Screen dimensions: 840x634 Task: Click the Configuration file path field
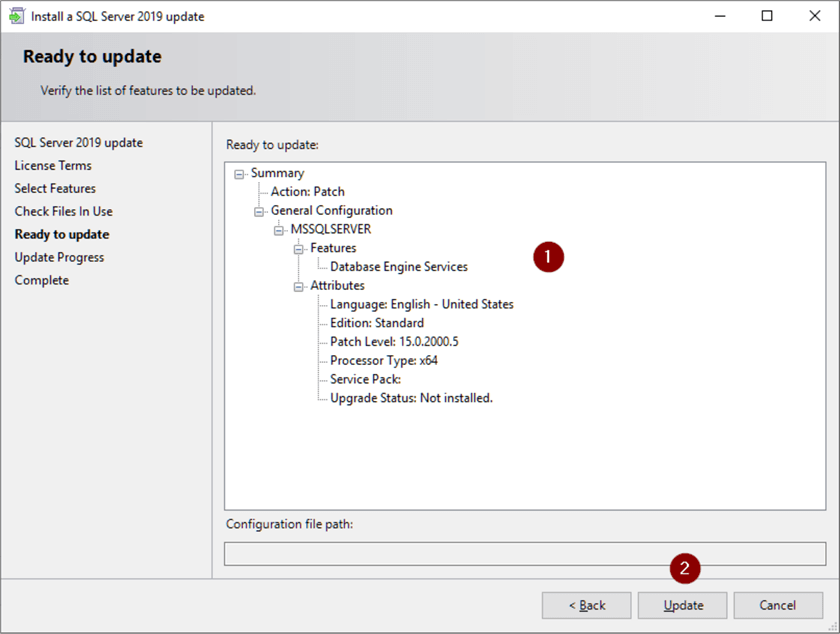pos(525,554)
